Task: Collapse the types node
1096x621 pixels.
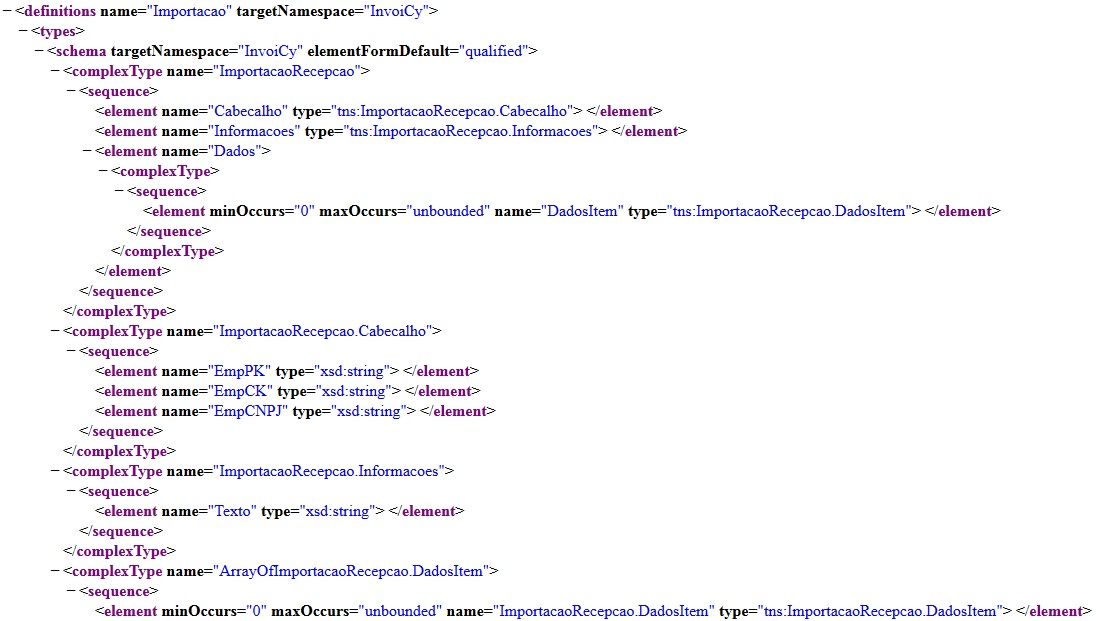Action: [x=23, y=31]
